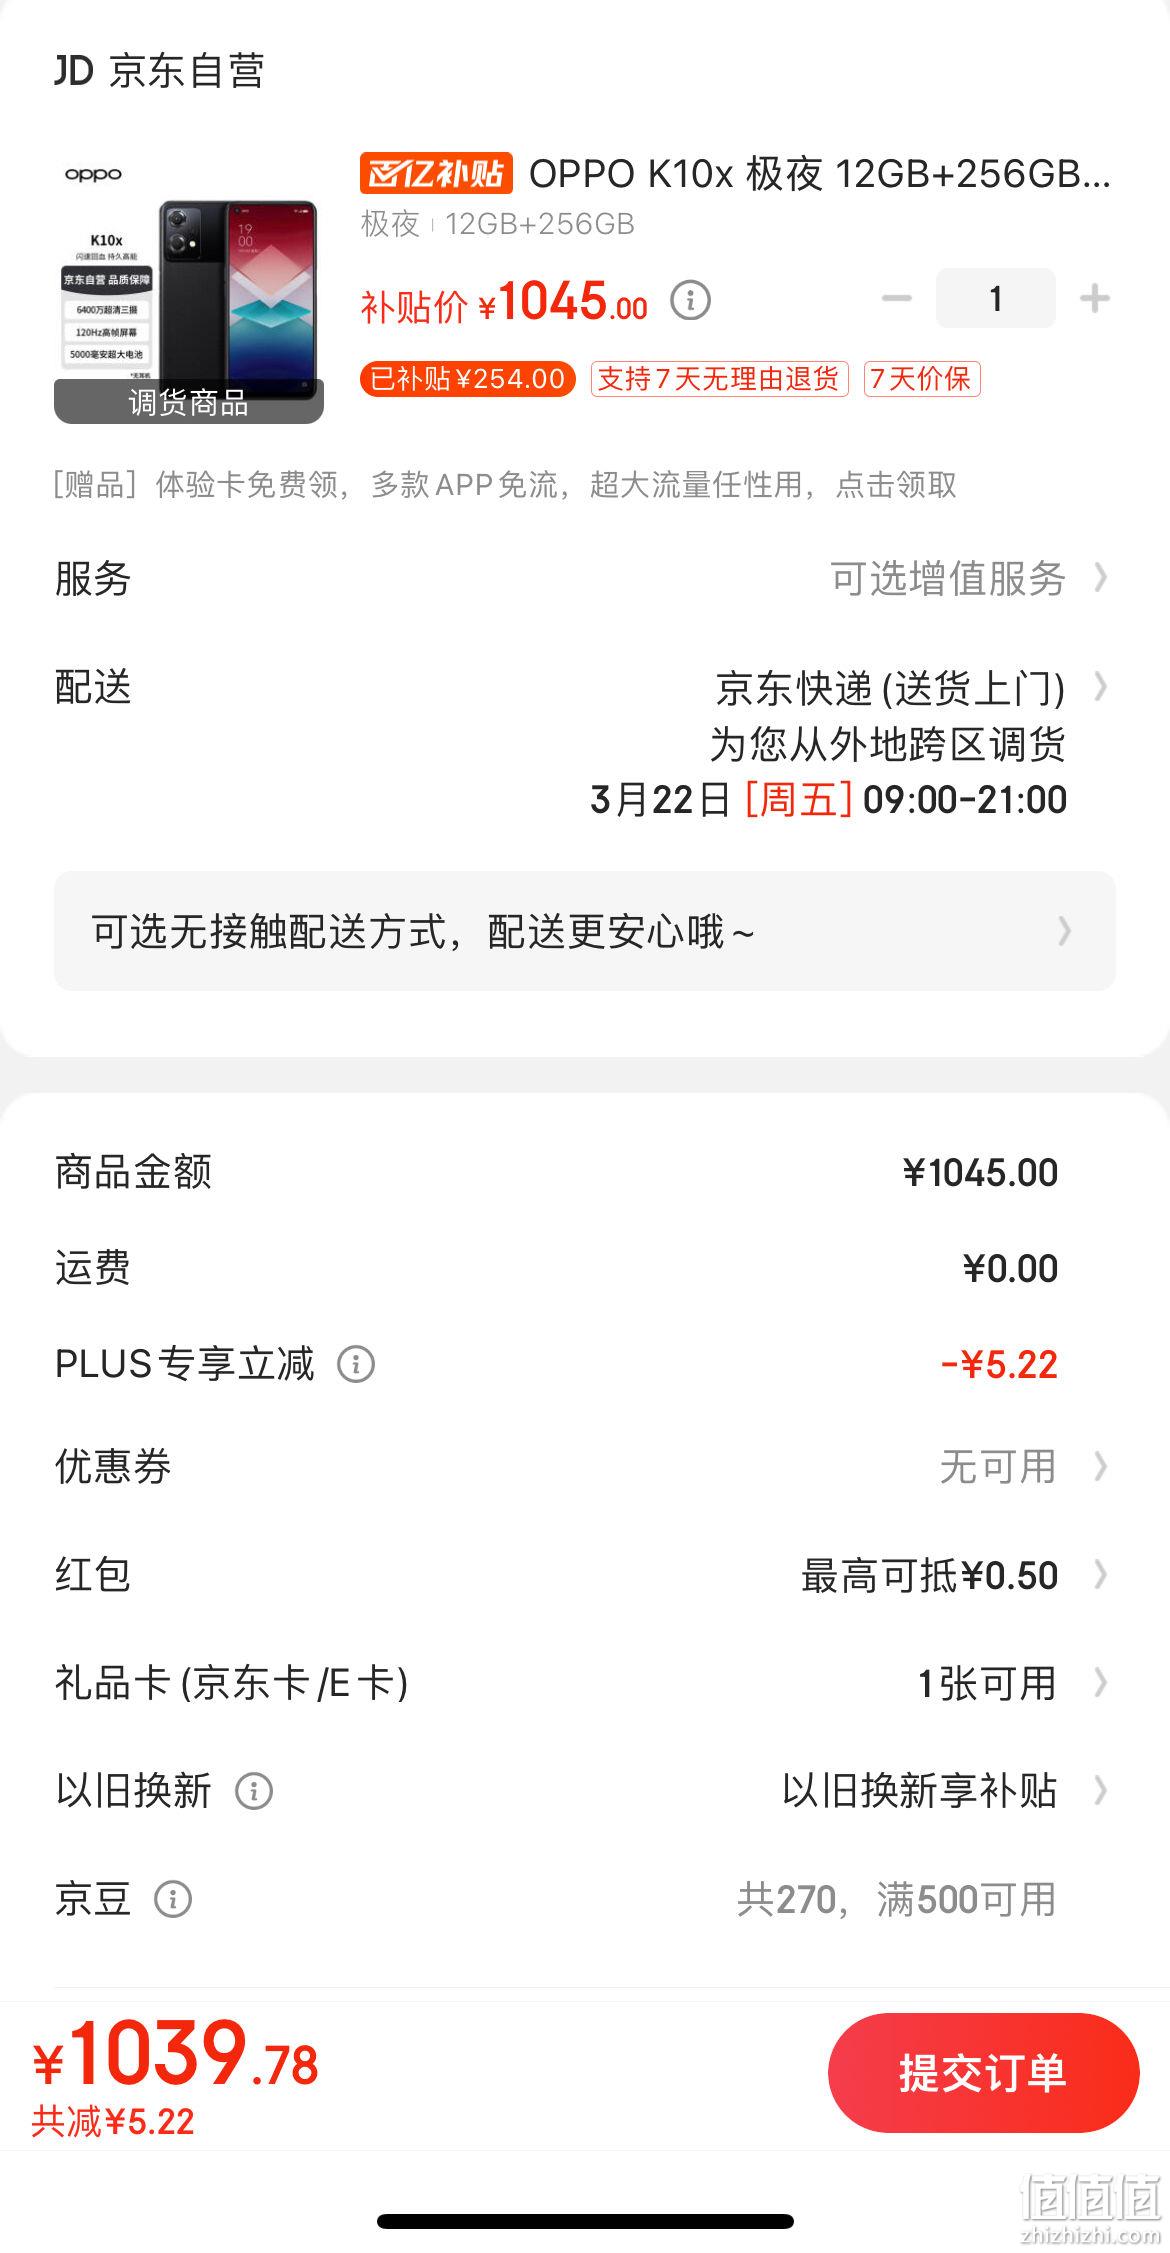Open 礼品卡 row with 1张可用

(585, 1683)
